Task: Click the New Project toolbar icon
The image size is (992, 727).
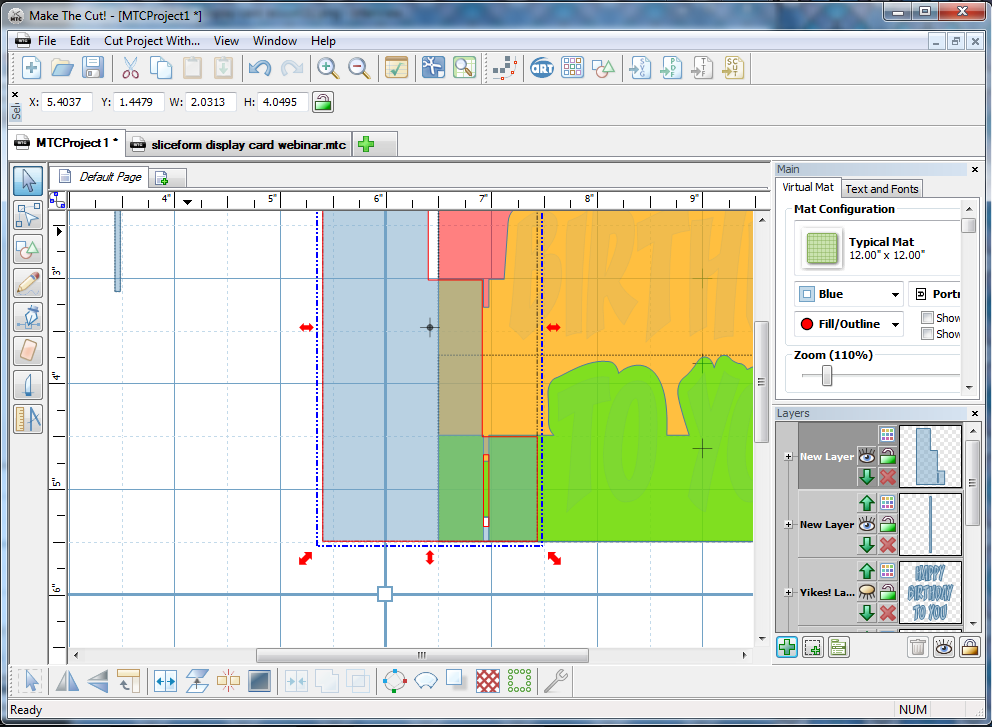Action: click(x=31, y=68)
